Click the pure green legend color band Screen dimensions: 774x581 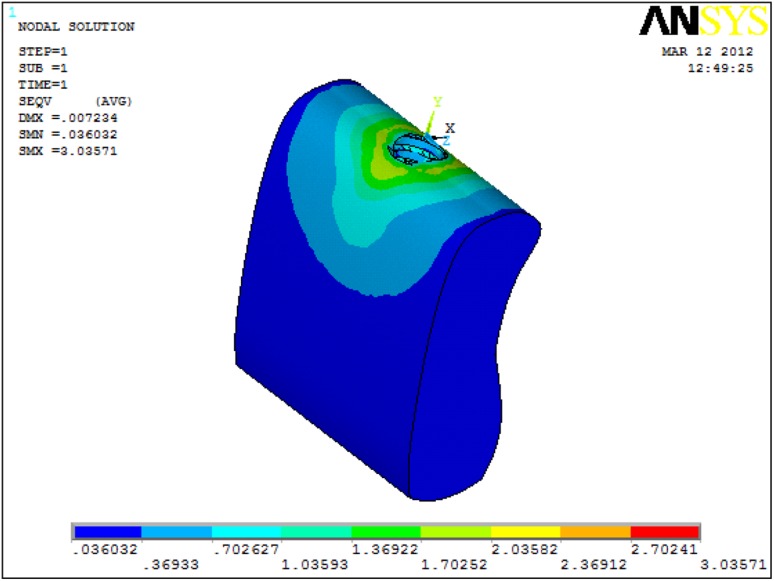point(386,532)
